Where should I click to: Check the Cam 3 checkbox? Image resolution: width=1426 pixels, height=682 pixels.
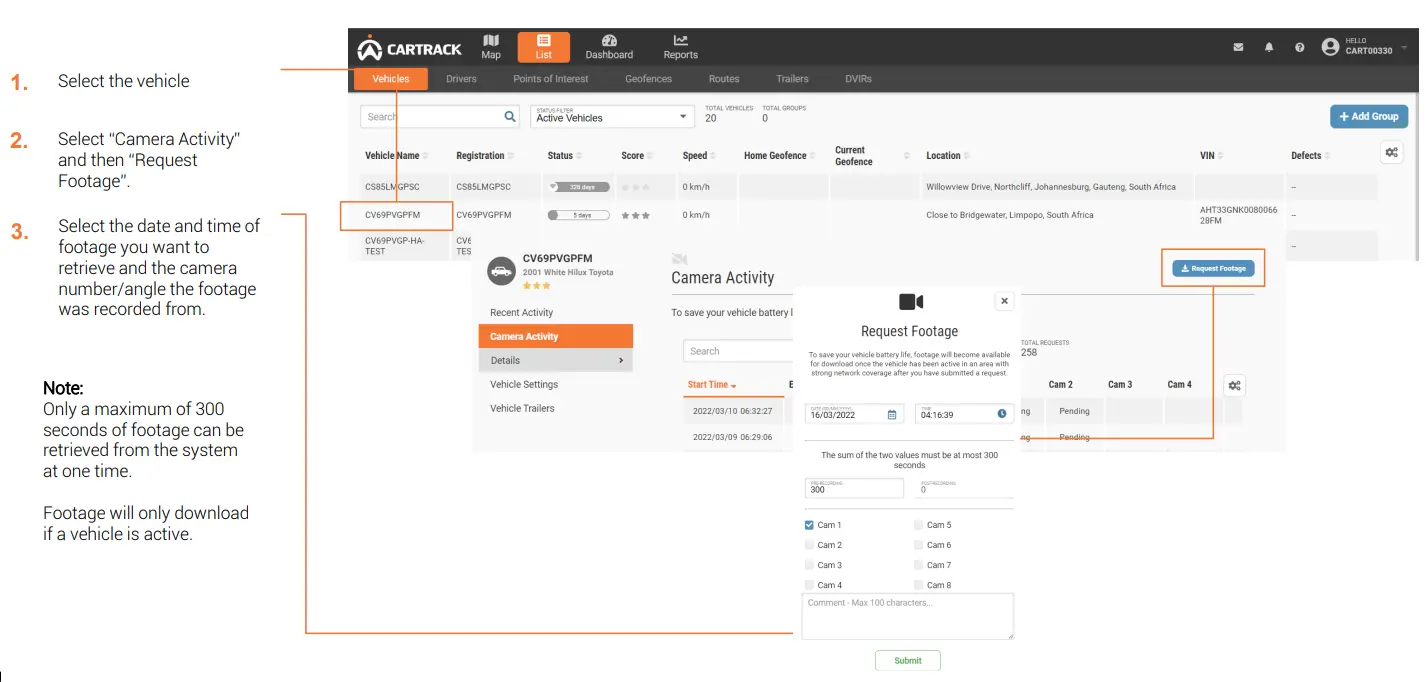(809, 565)
